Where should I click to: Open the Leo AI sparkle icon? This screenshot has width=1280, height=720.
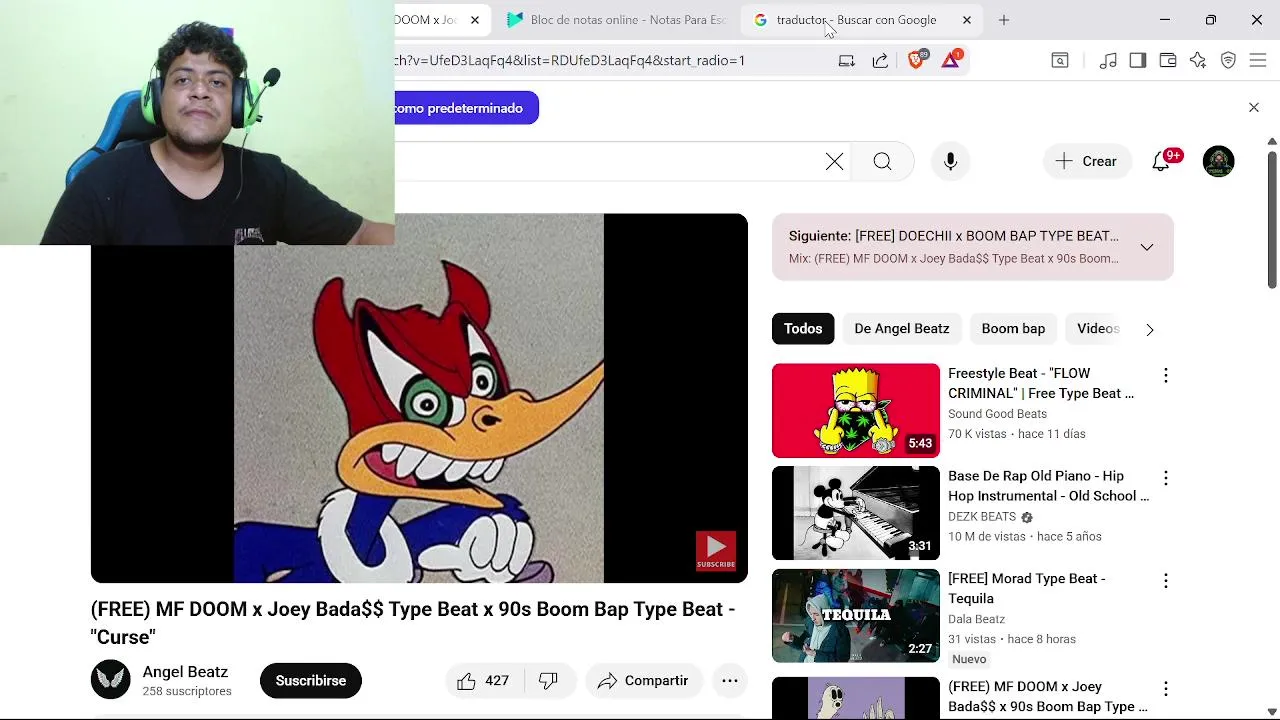tap(1198, 60)
